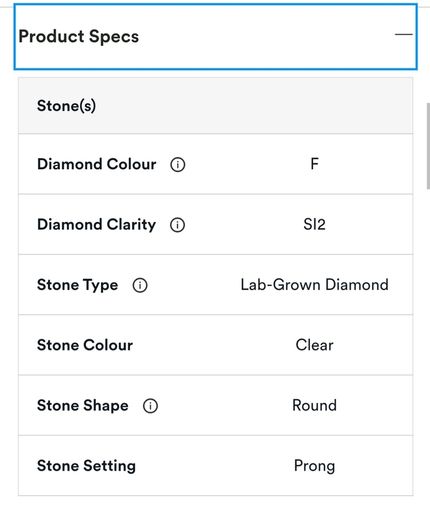Viewport: 430px width, 525px height.
Task: Select the Clear stone colour value
Action: 314,345
